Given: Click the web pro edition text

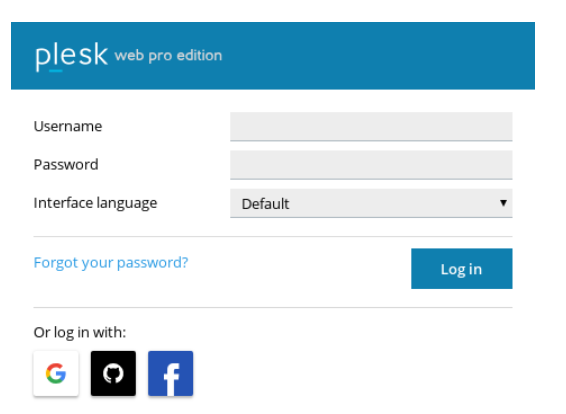Looking at the screenshot, I should (x=168, y=56).
